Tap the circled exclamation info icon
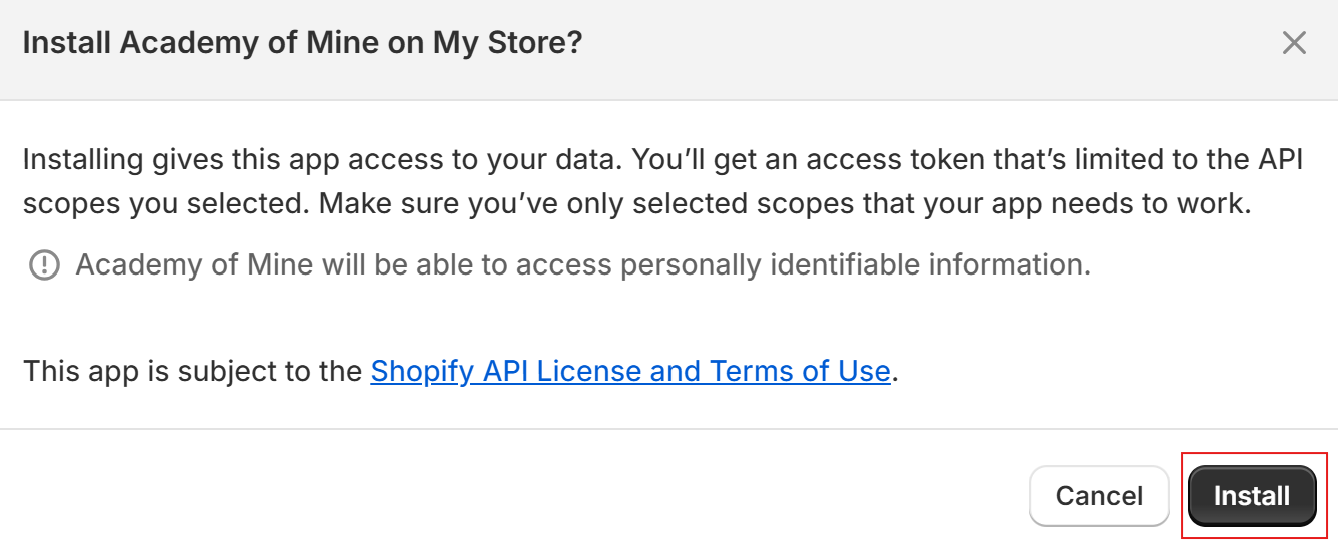This screenshot has width=1338, height=546. [44, 265]
